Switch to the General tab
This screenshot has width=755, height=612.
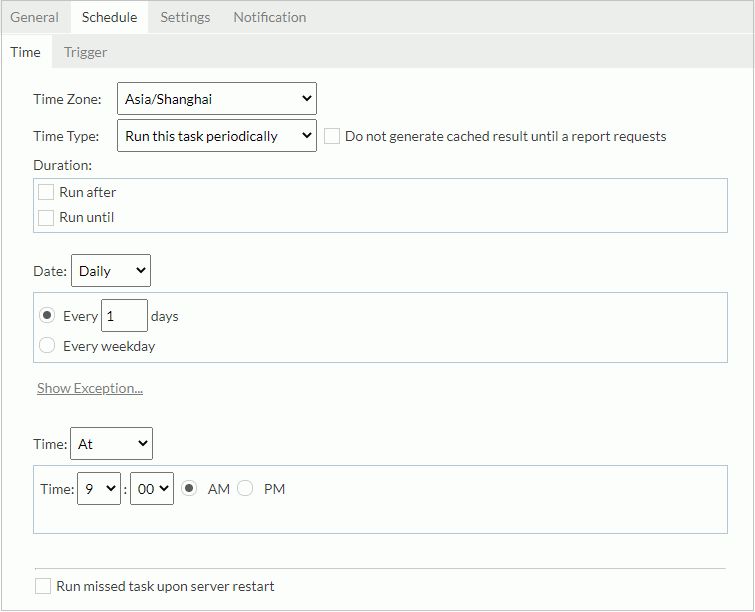(x=34, y=17)
